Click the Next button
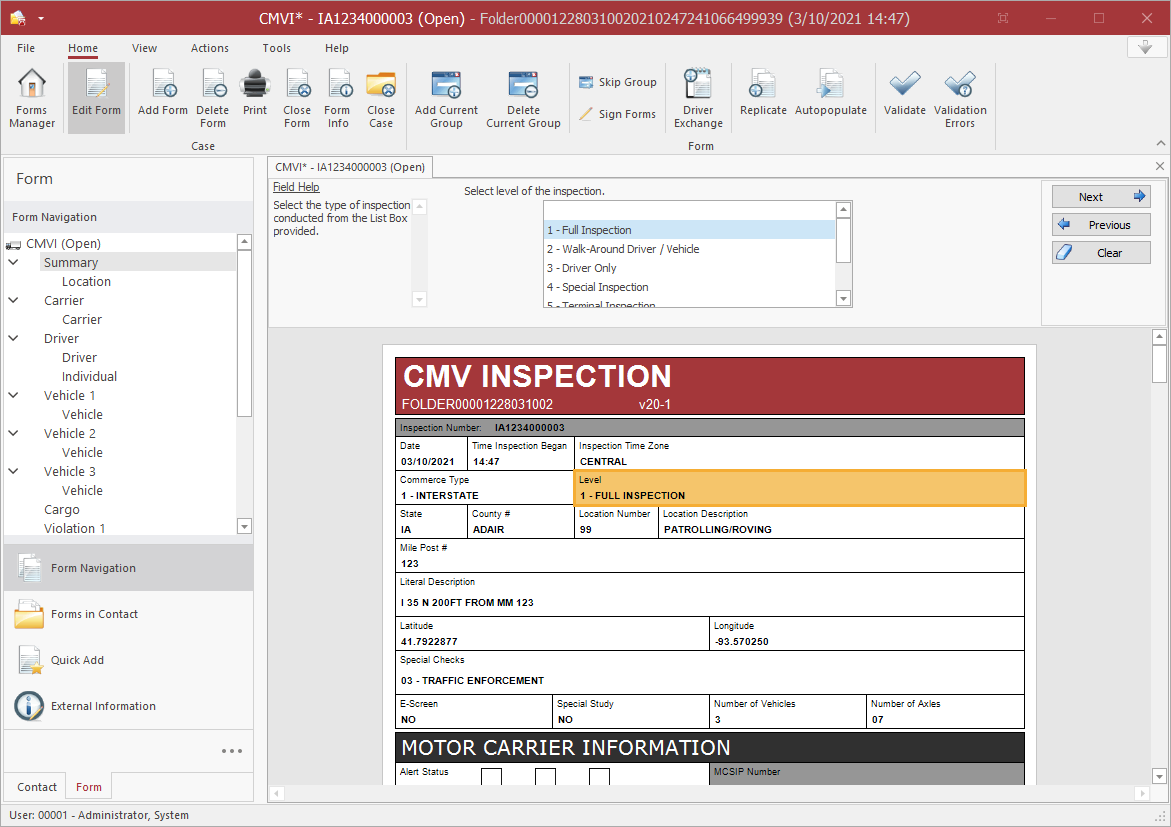Image resolution: width=1171 pixels, height=827 pixels. coord(1100,197)
